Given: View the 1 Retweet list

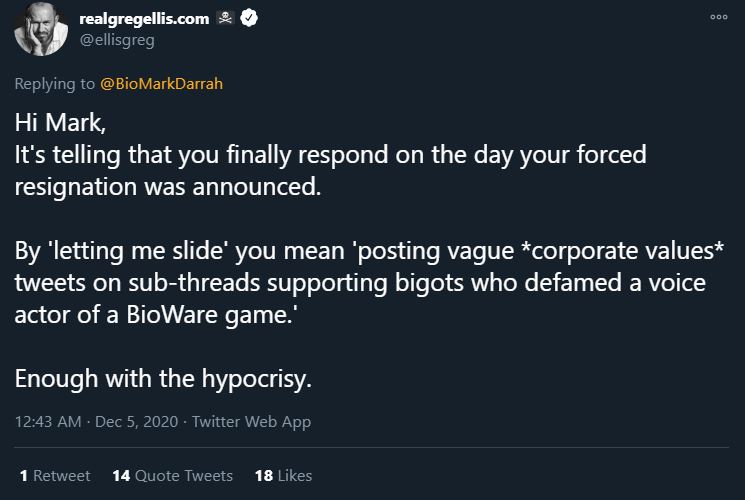Looking at the screenshot, I should pyautogui.click(x=55, y=476).
